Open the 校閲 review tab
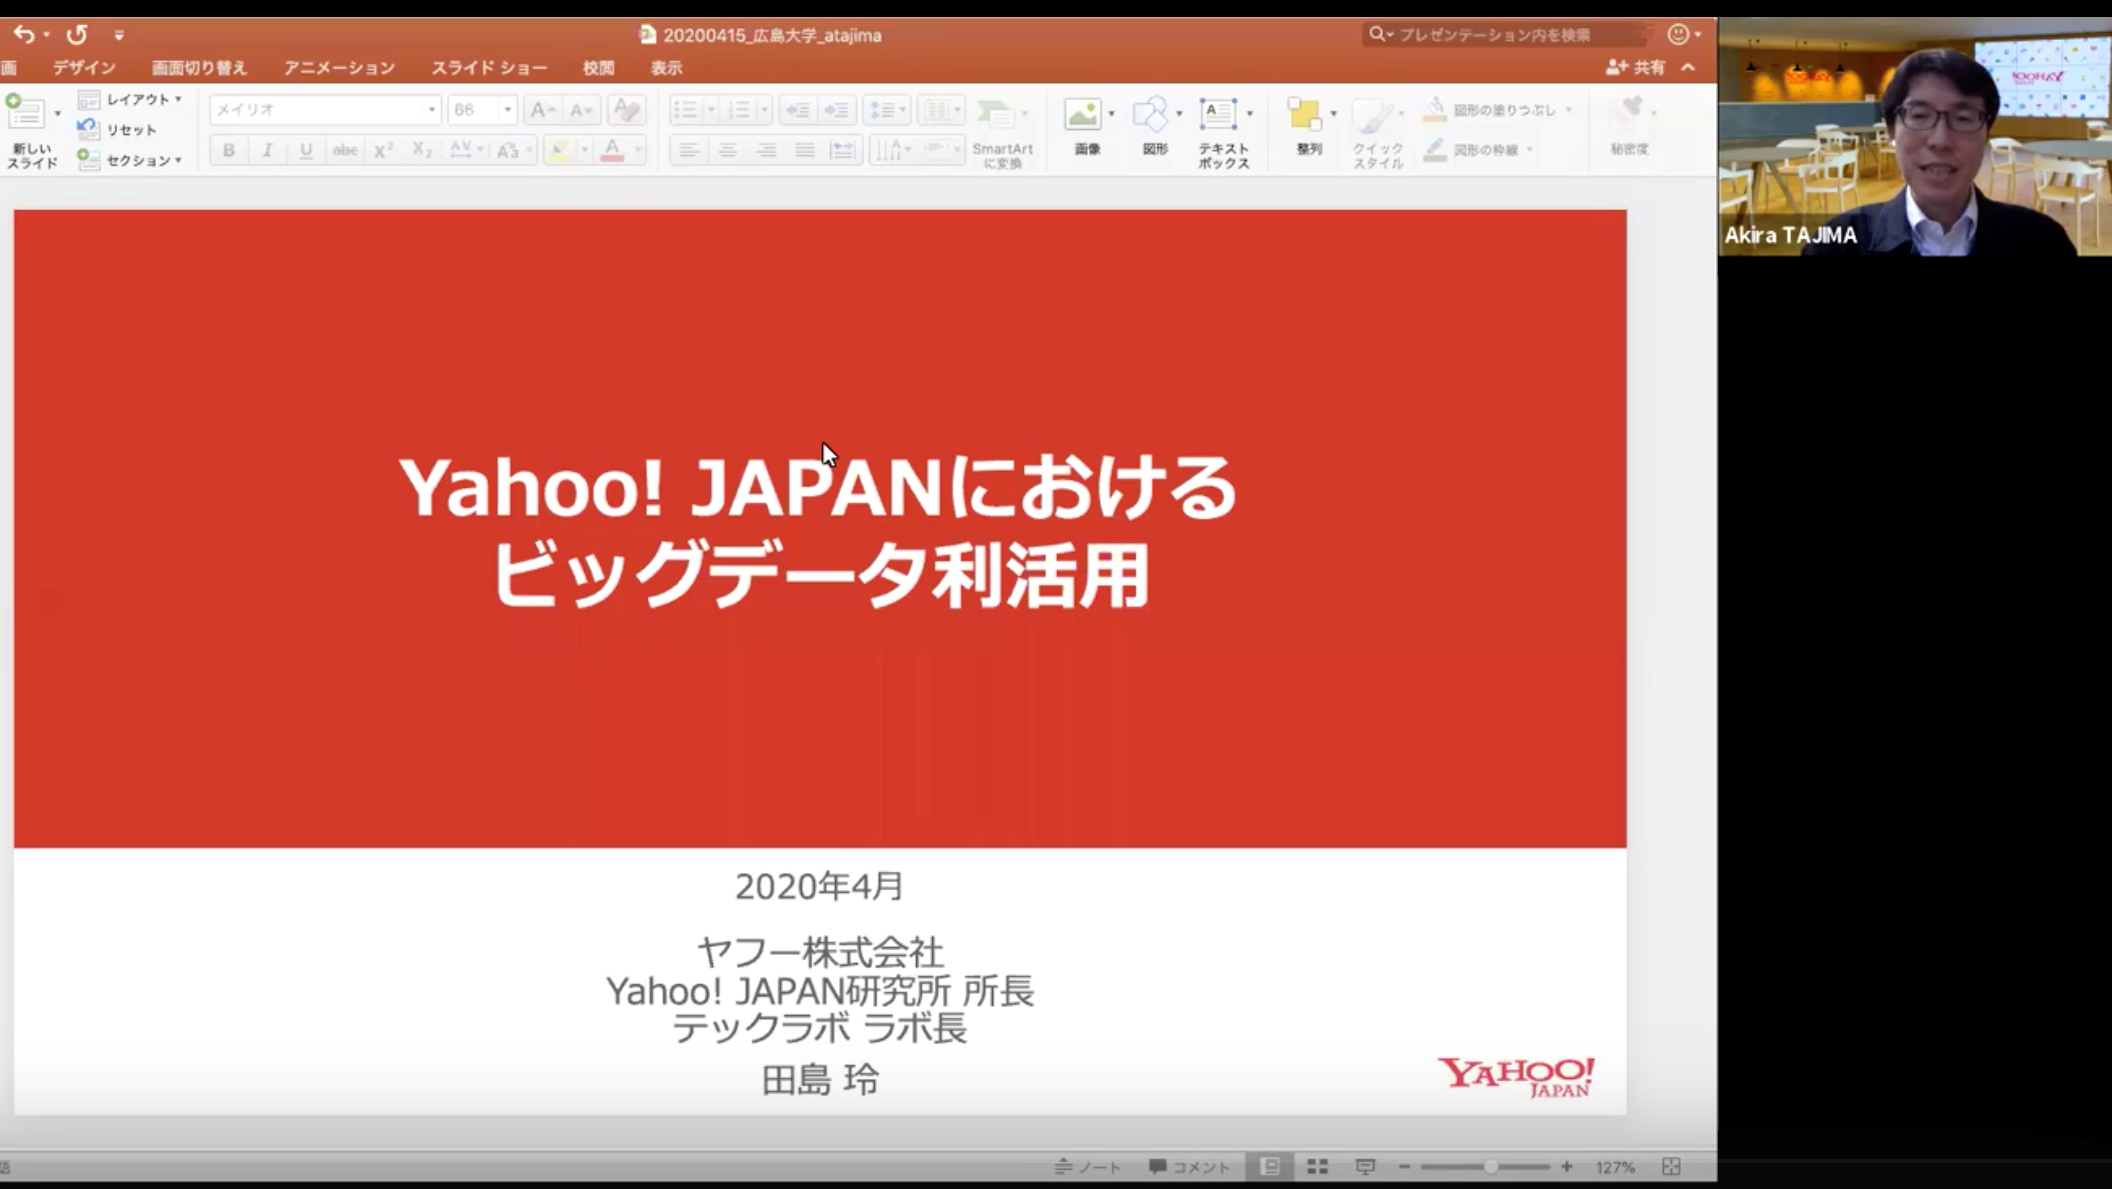Image resolution: width=2112 pixels, height=1189 pixels. [599, 68]
